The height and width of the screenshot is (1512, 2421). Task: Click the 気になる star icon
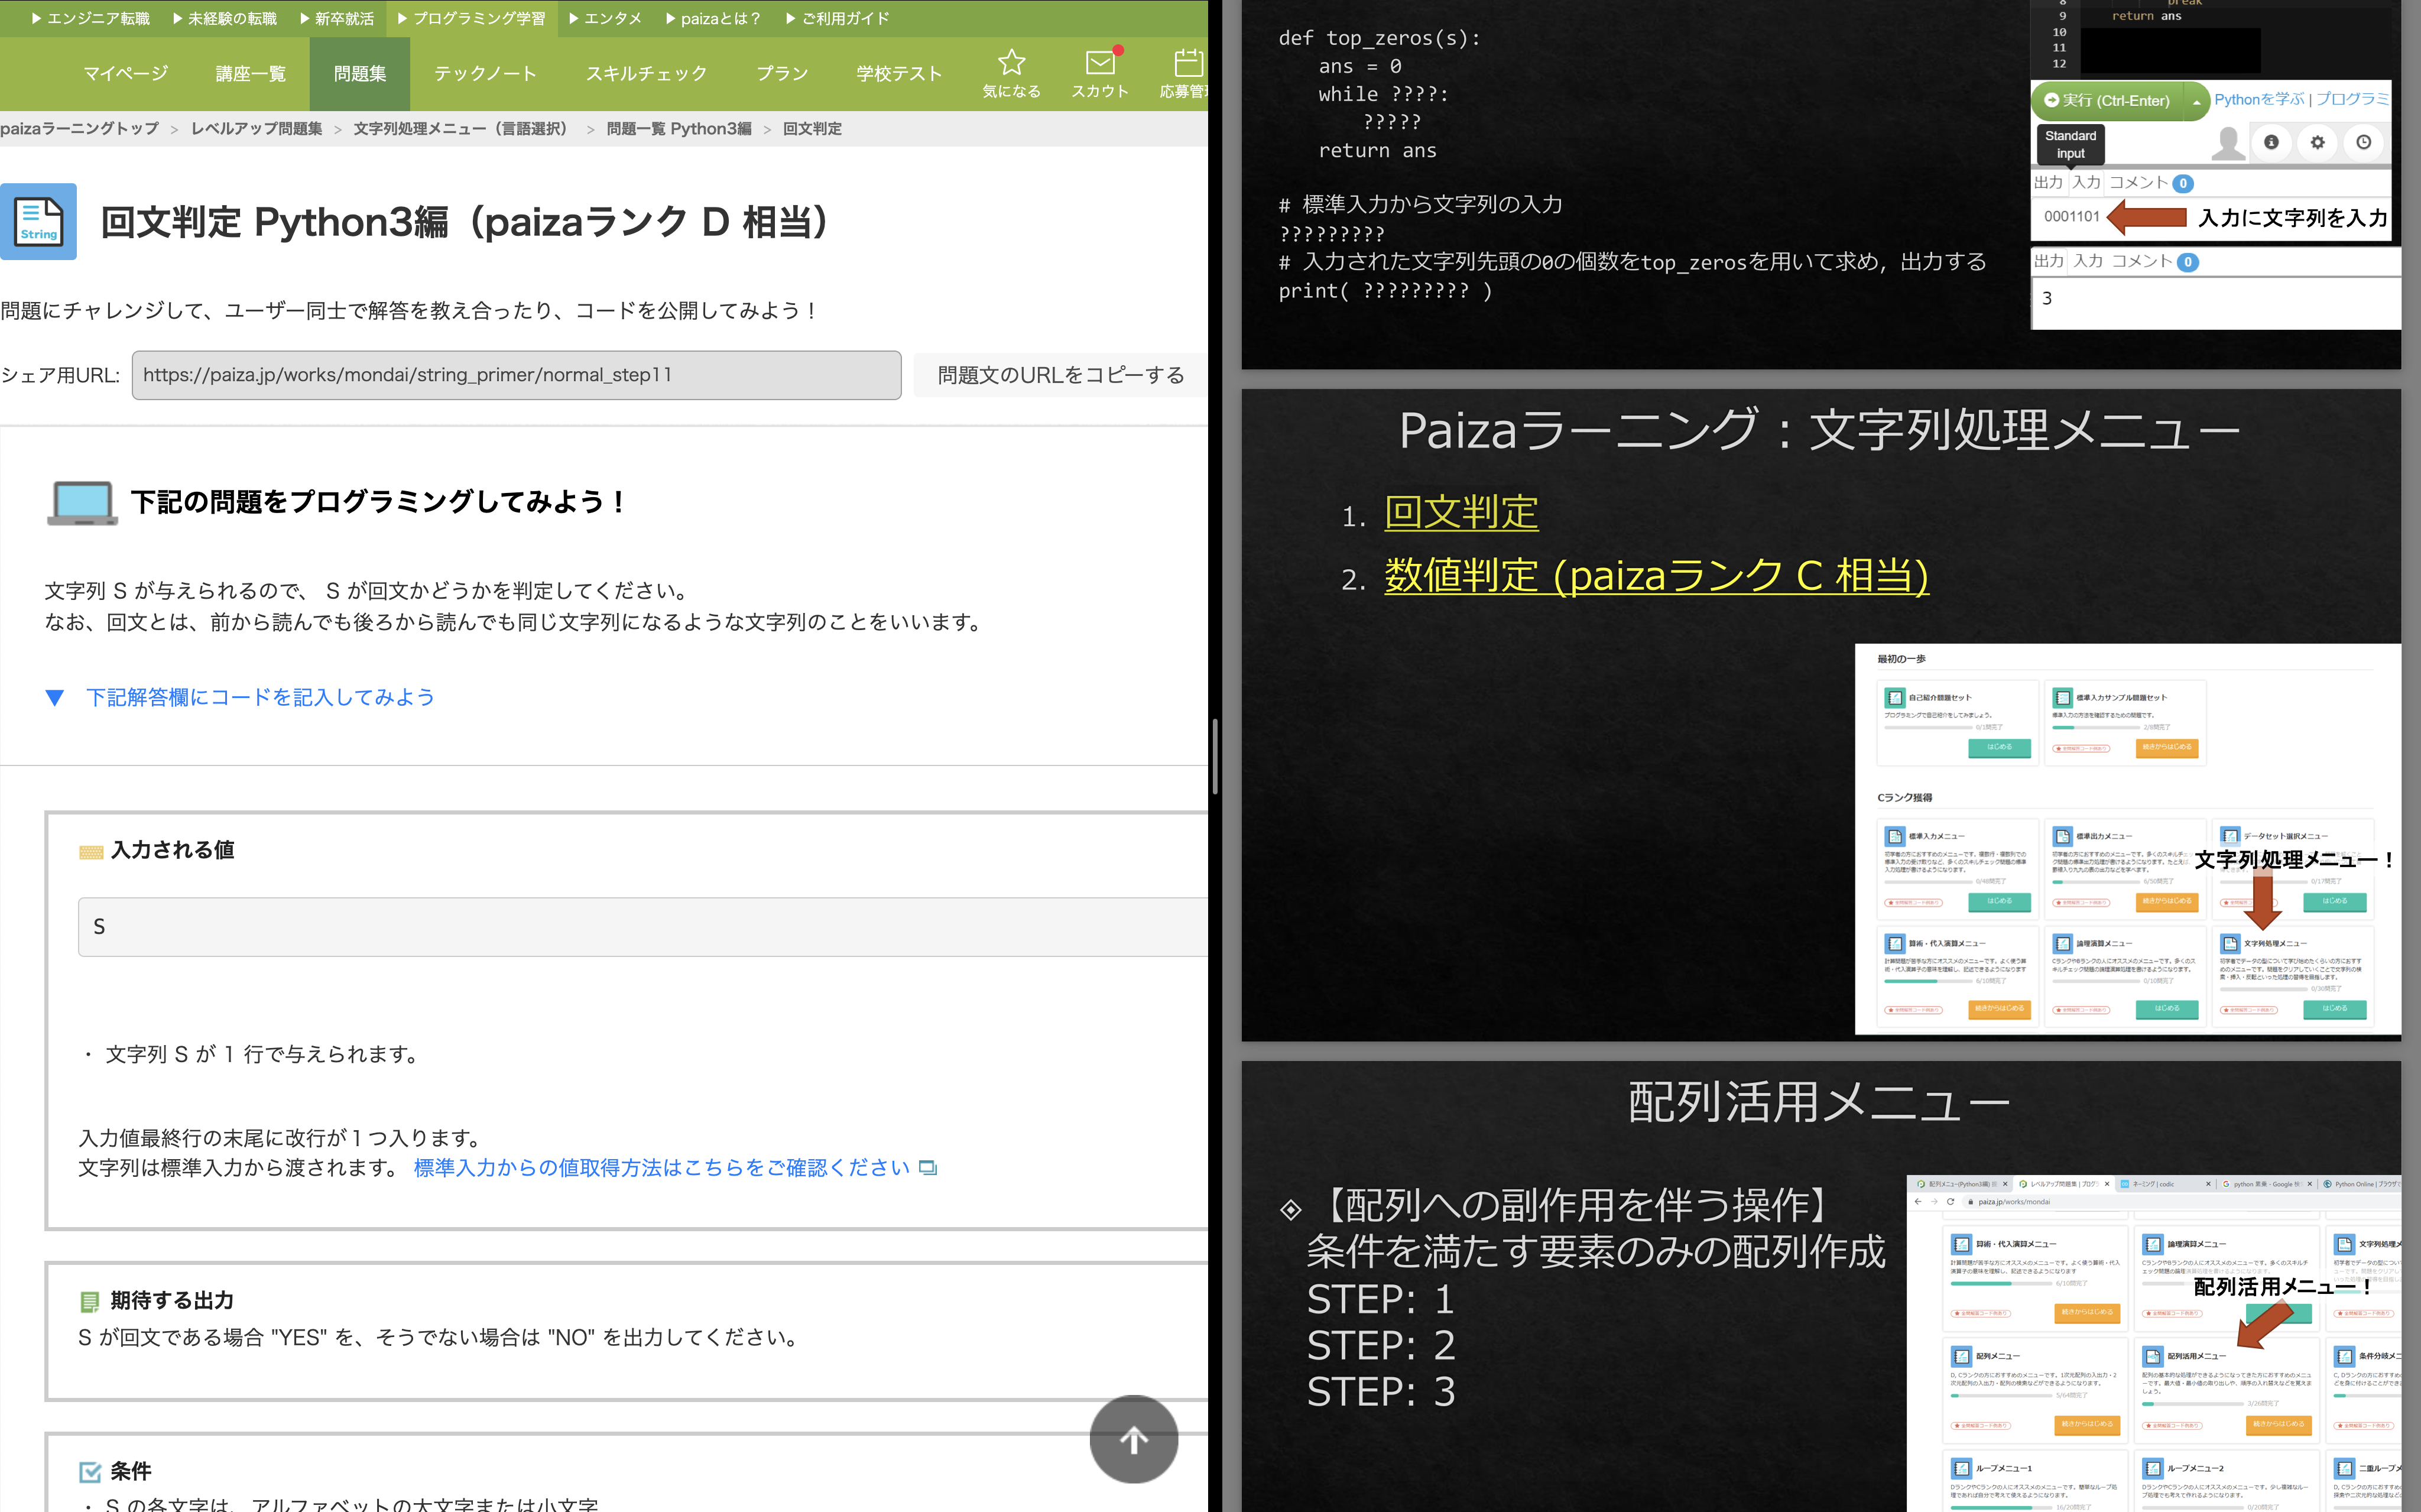1011,64
